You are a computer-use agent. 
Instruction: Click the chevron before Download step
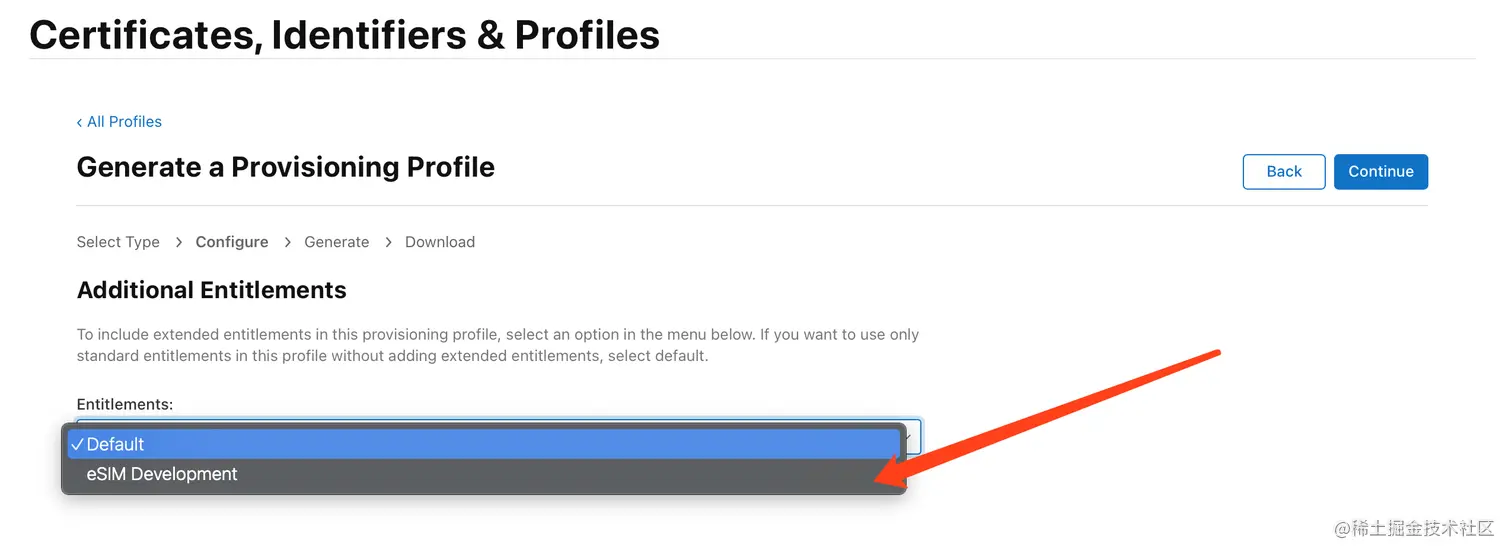pos(388,242)
